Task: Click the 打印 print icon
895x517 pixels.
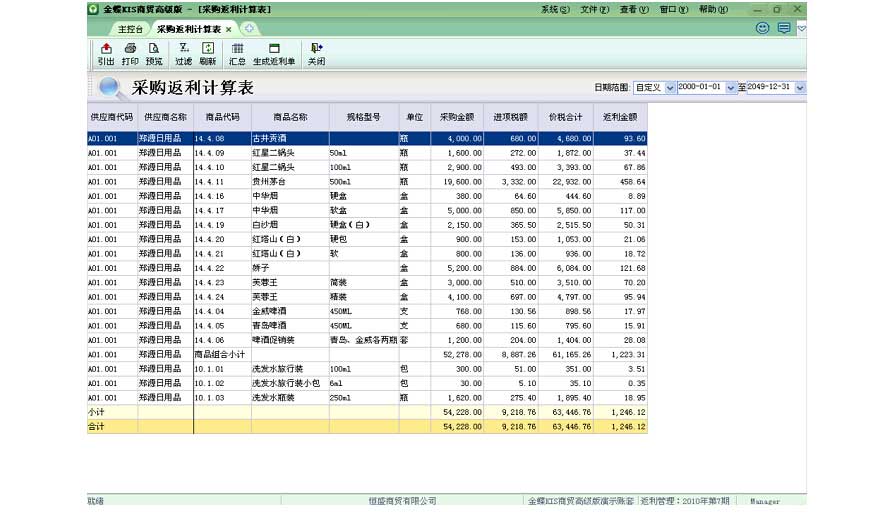Action: click(x=130, y=53)
